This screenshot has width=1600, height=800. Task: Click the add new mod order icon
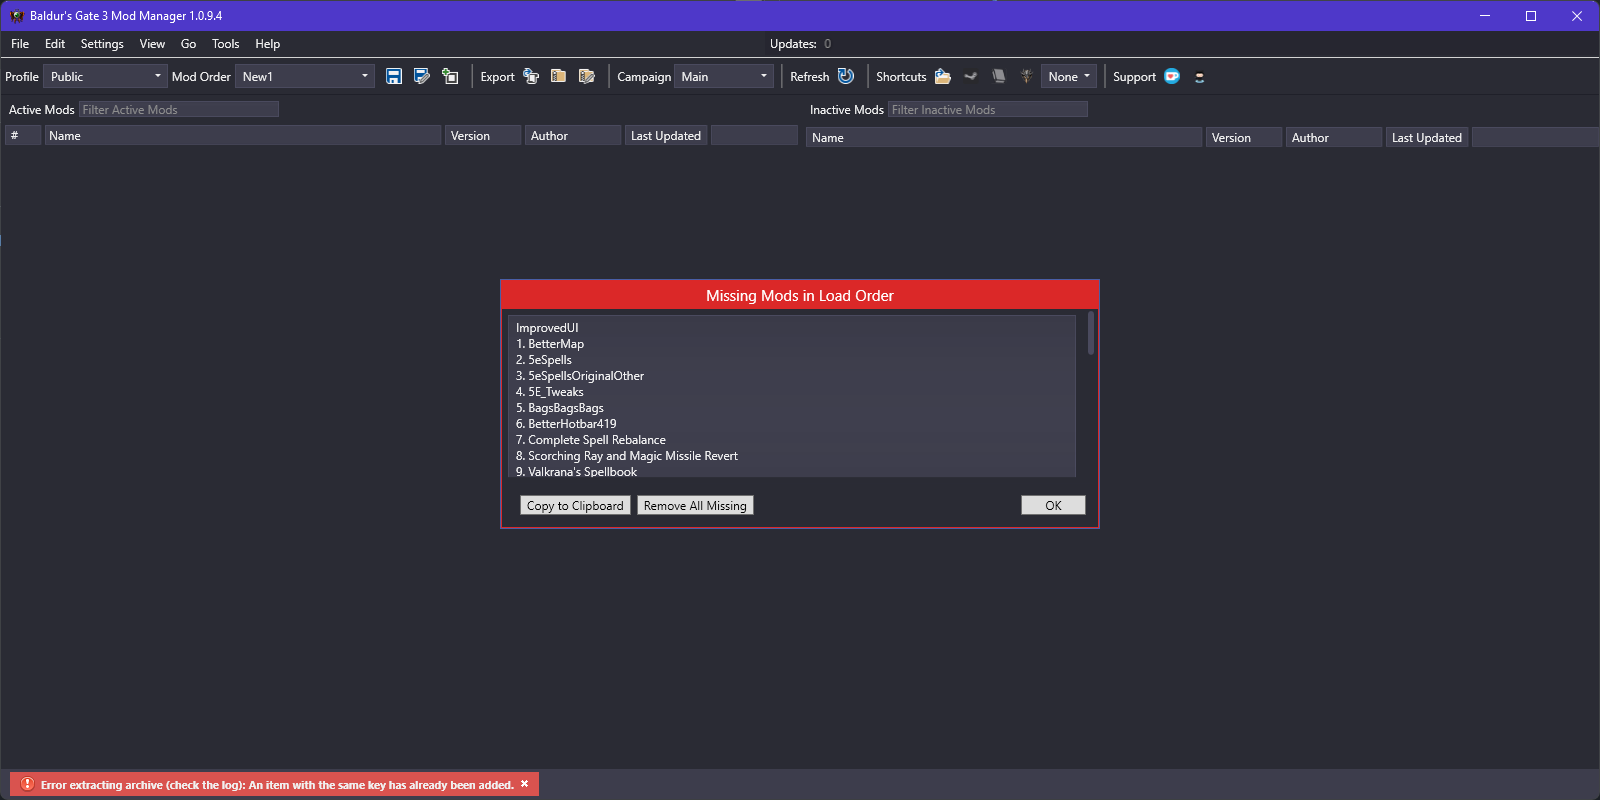click(x=450, y=76)
